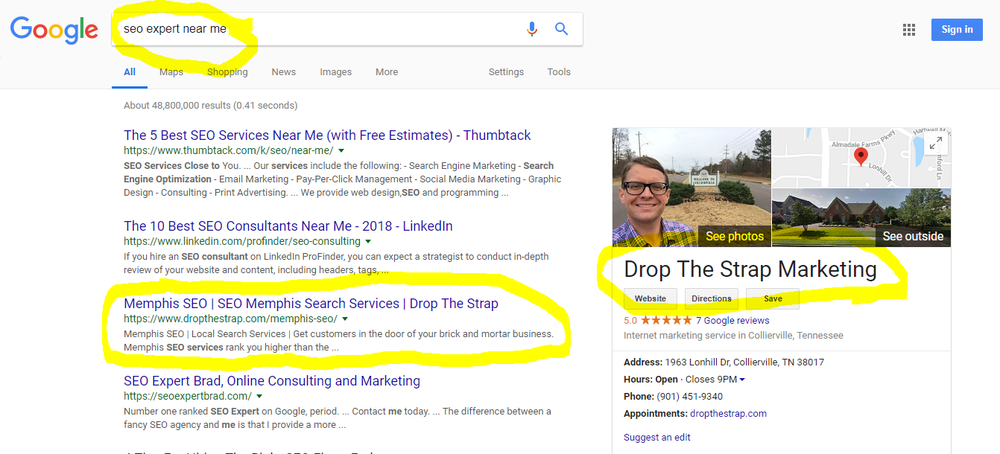Click the Sign in button
Viewport: 1000px width, 454px height.
point(957,29)
